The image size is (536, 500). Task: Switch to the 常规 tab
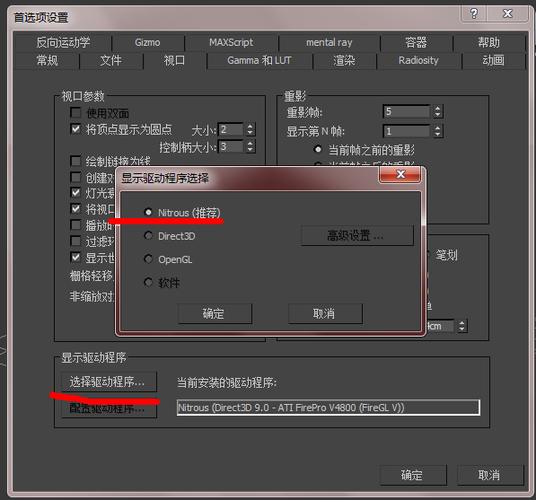click(x=47, y=60)
